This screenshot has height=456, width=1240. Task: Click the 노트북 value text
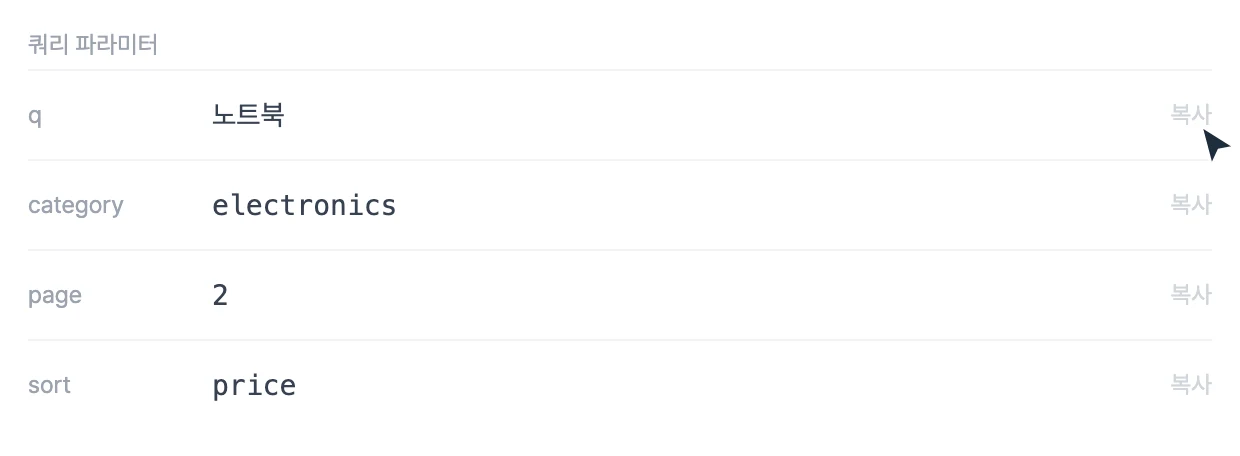(248, 115)
